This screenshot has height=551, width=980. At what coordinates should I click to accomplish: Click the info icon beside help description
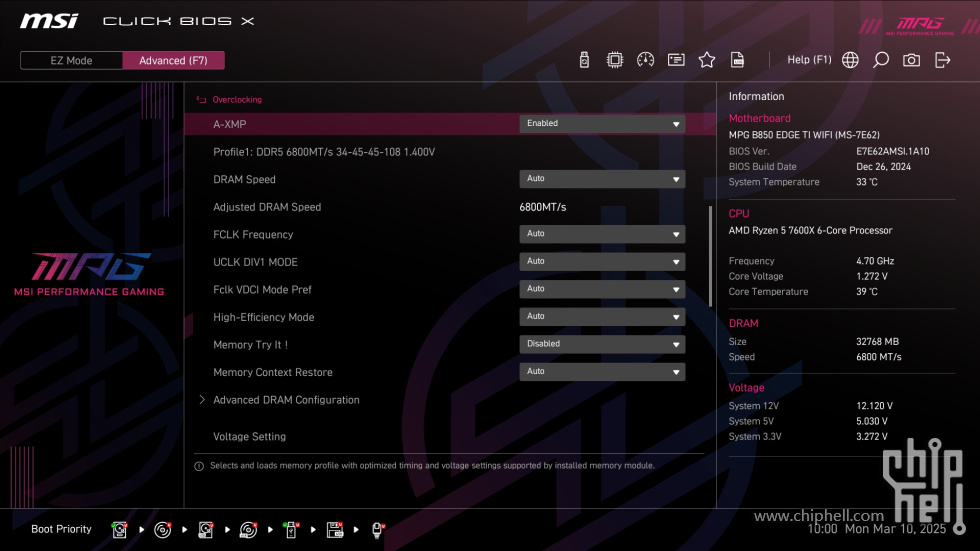point(199,466)
